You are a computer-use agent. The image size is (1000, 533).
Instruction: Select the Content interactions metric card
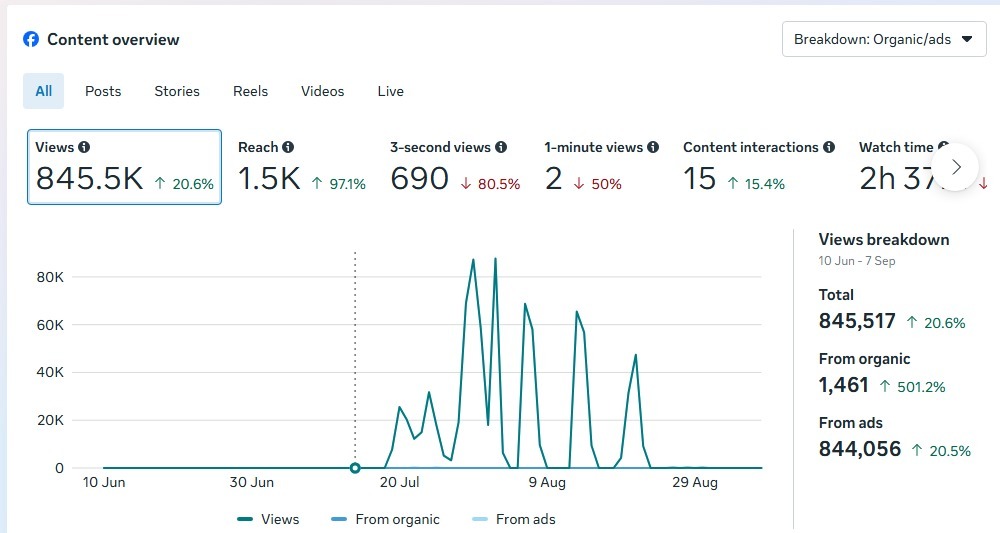pos(758,167)
